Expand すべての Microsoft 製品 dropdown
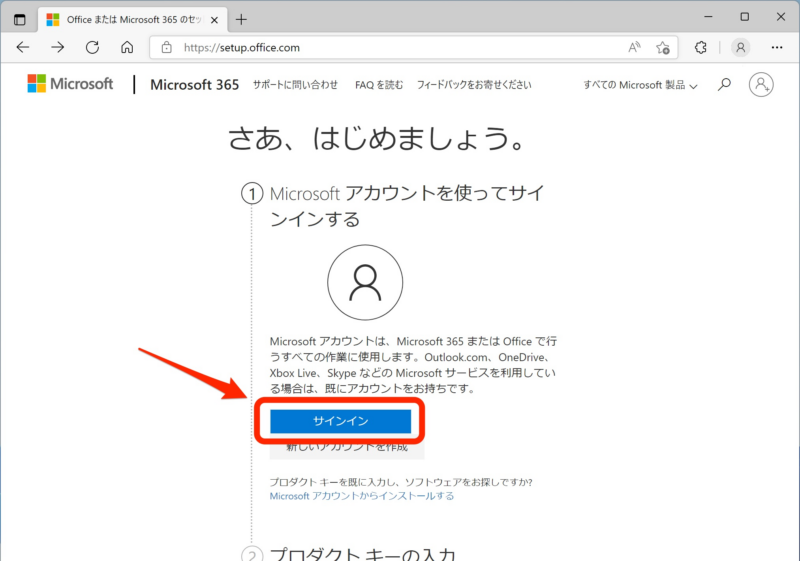Screen dimensions: 800x561 coord(640,85)
